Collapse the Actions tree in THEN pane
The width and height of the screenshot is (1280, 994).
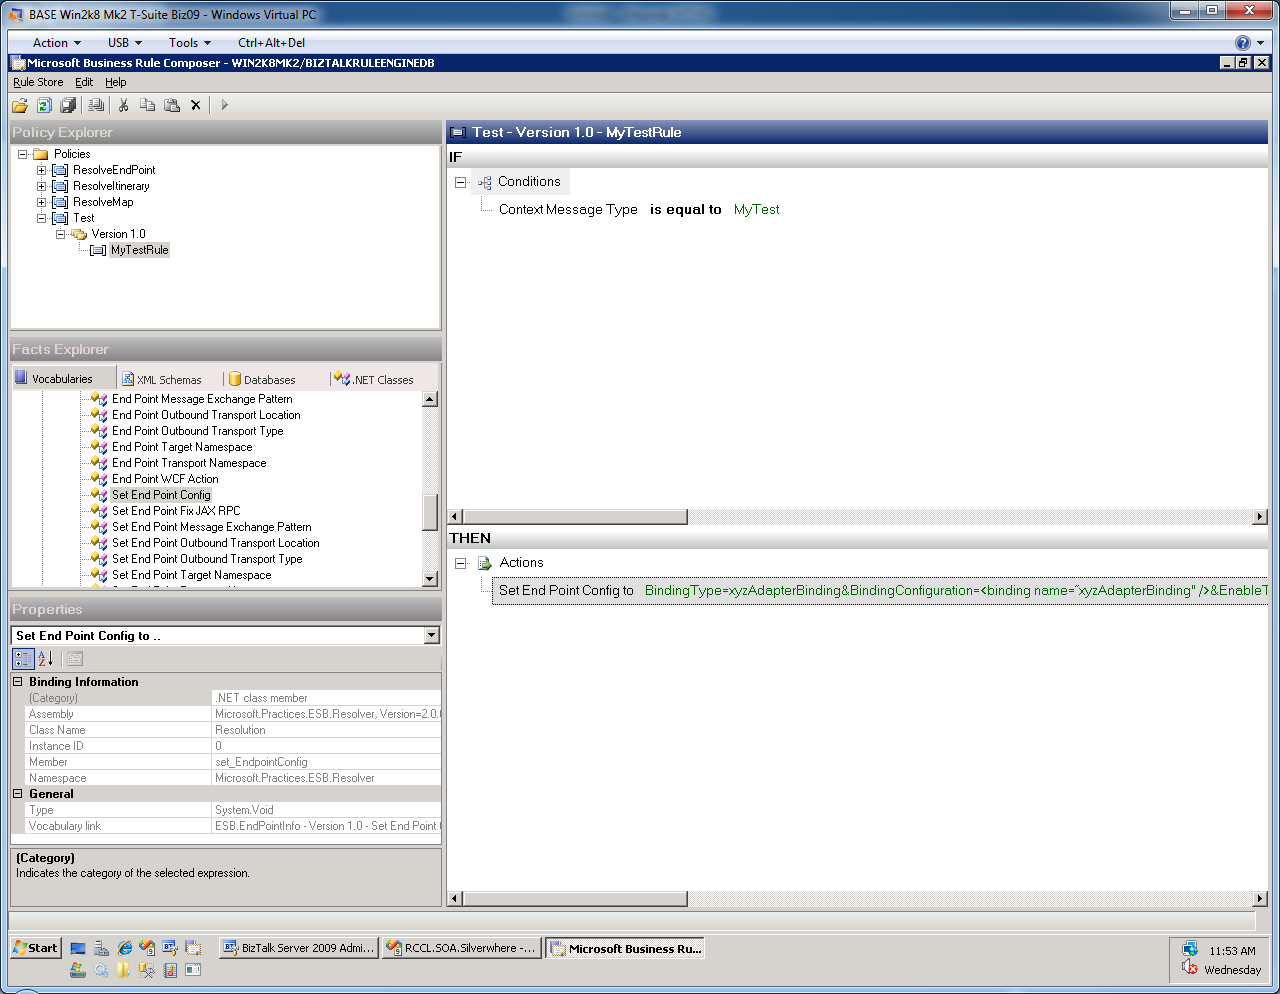(460, 563)
